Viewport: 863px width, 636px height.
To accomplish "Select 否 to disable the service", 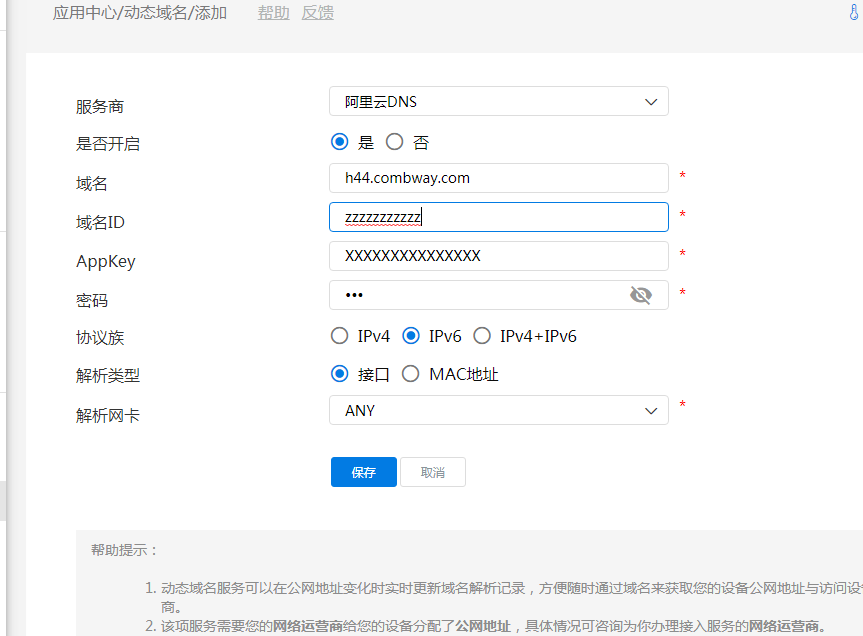I will pos(395,142).
